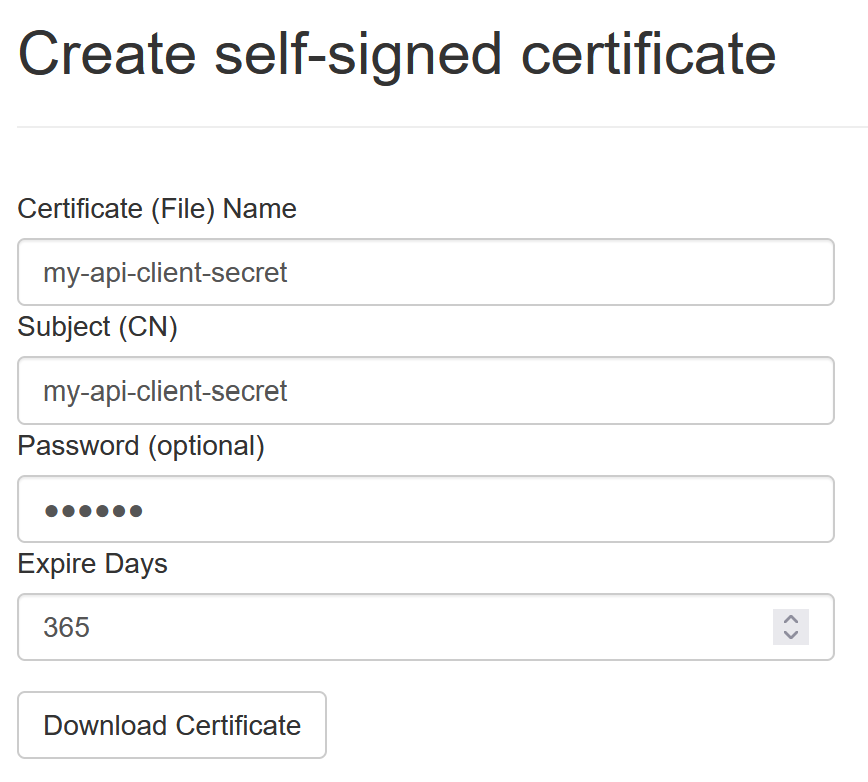Click the divider line below the heading

tap(440, 127)
